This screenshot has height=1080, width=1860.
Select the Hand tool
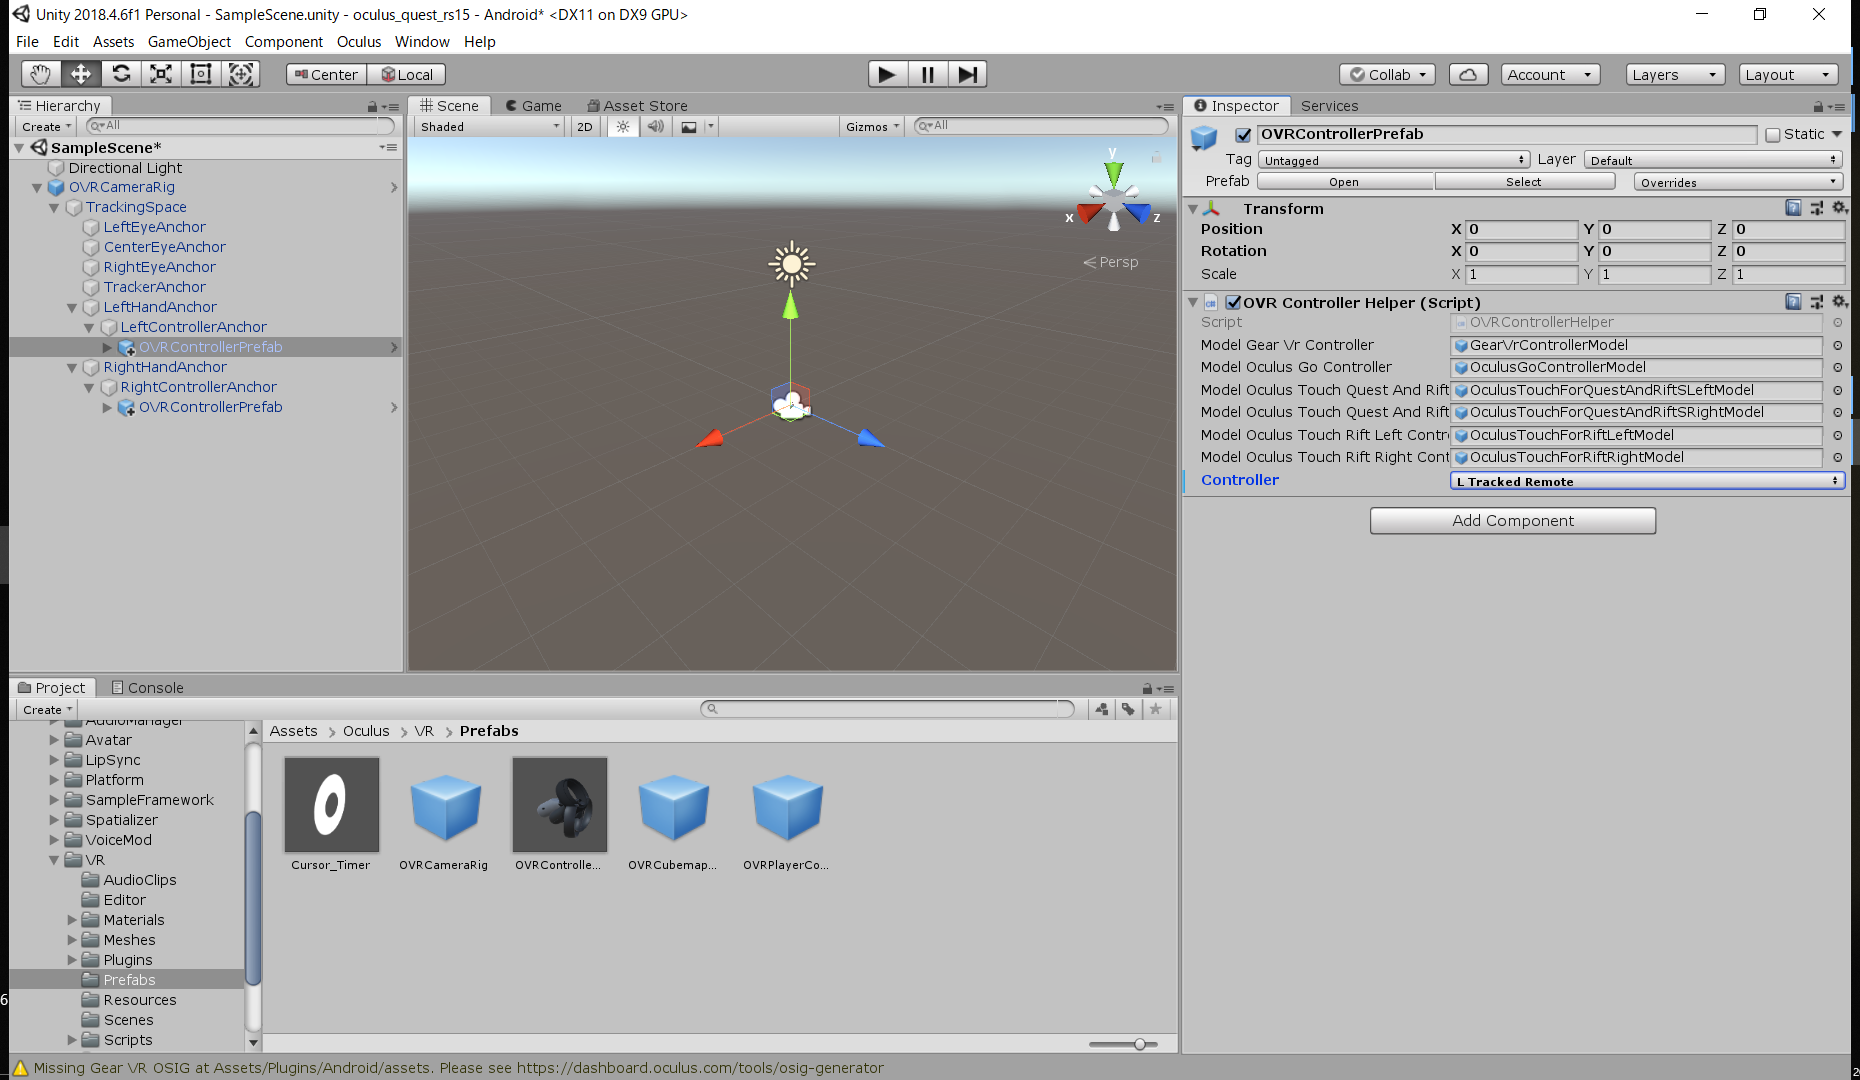(x=40, y=74)
